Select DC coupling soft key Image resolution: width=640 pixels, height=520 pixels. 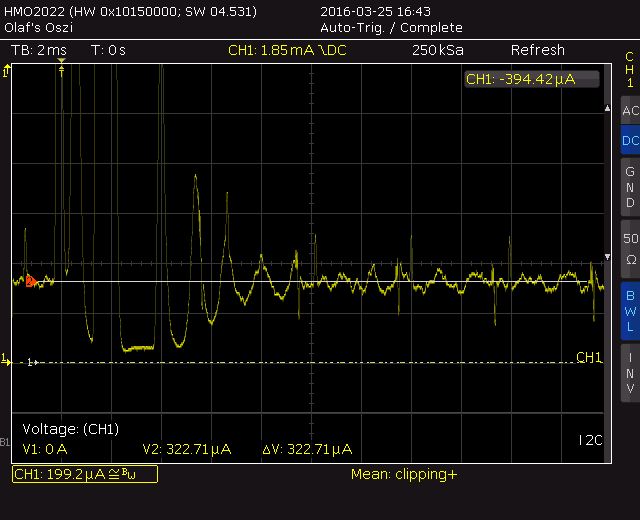point(630,140)
